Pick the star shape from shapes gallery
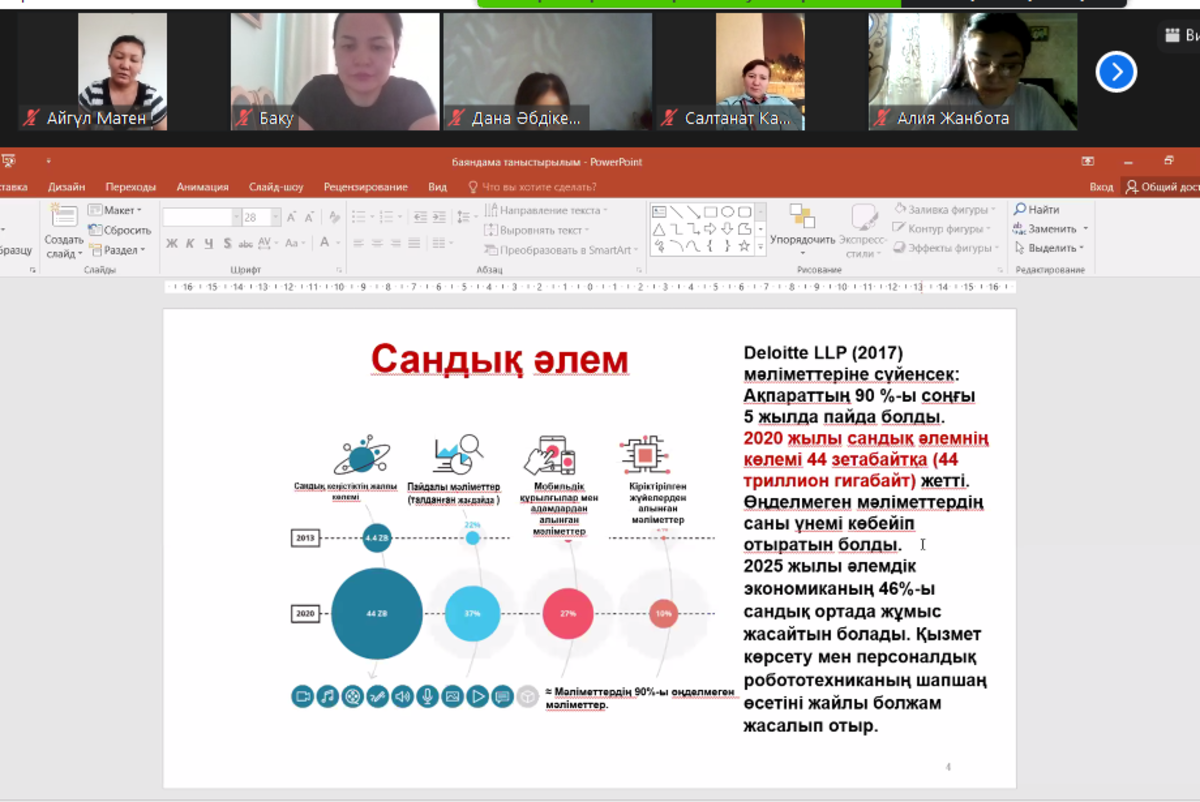This screenshot has width=1200, height=802. point(743,245)
